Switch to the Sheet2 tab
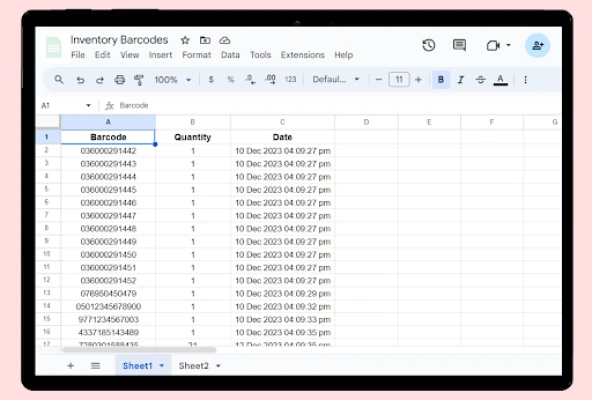This screenshot has width=592, height=400. (x=194, y=366)
